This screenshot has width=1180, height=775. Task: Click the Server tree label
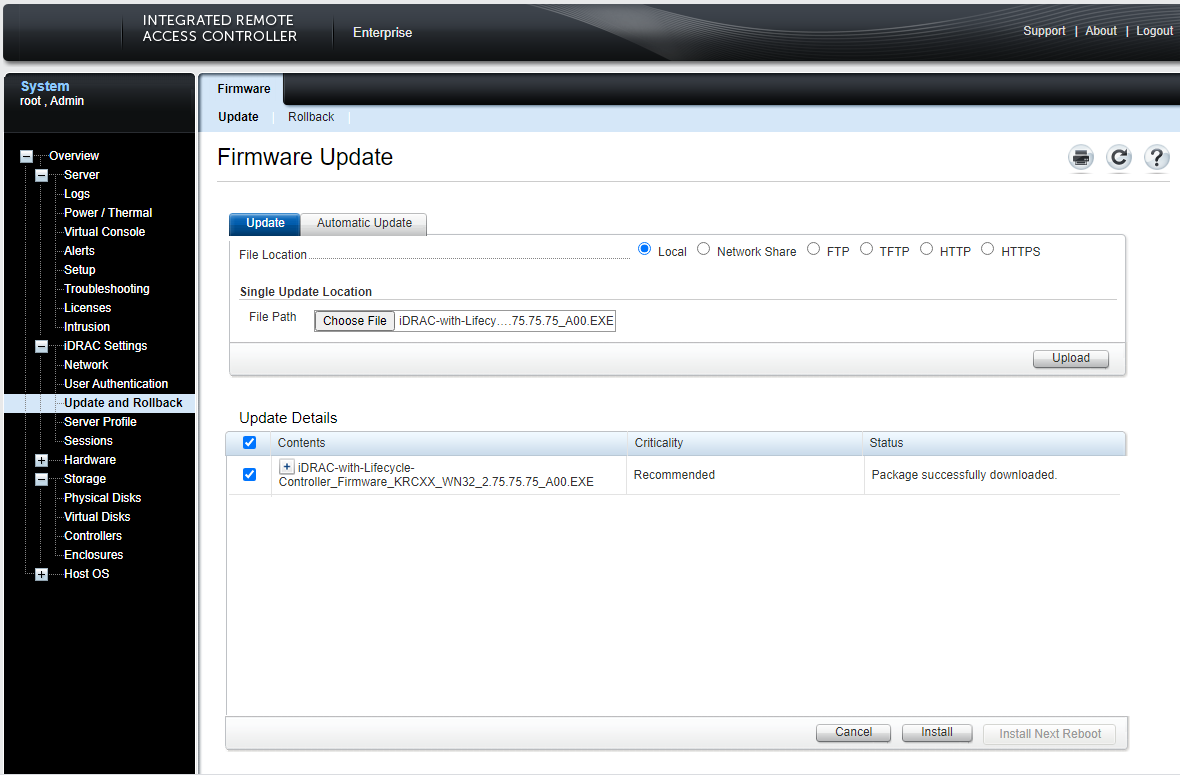(x=81, y=175)
